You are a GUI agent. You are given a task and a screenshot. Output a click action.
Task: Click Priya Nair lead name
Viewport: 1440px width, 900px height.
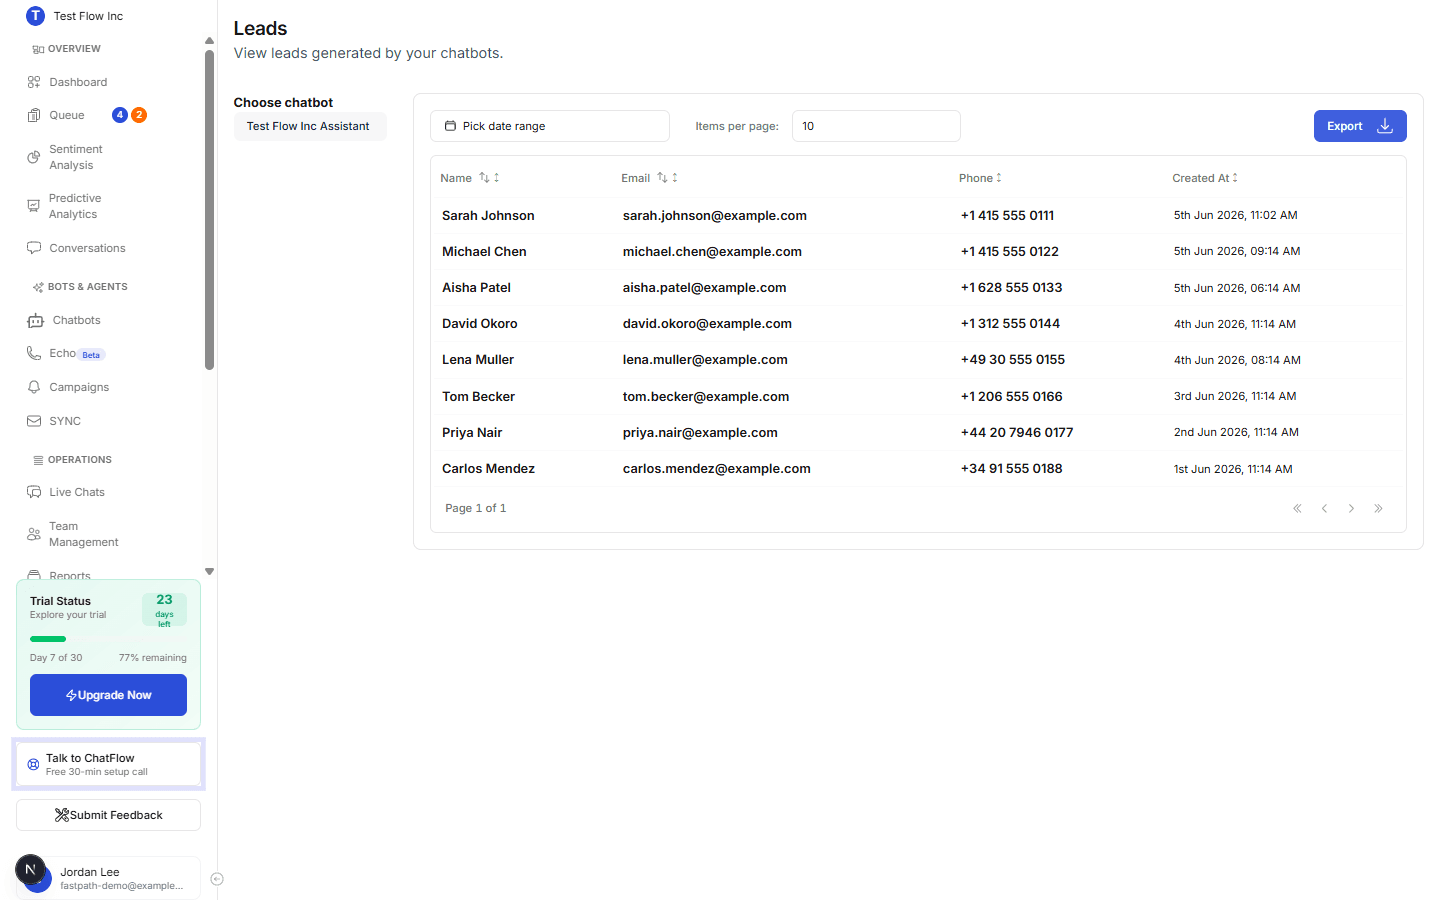click(472, 433)
